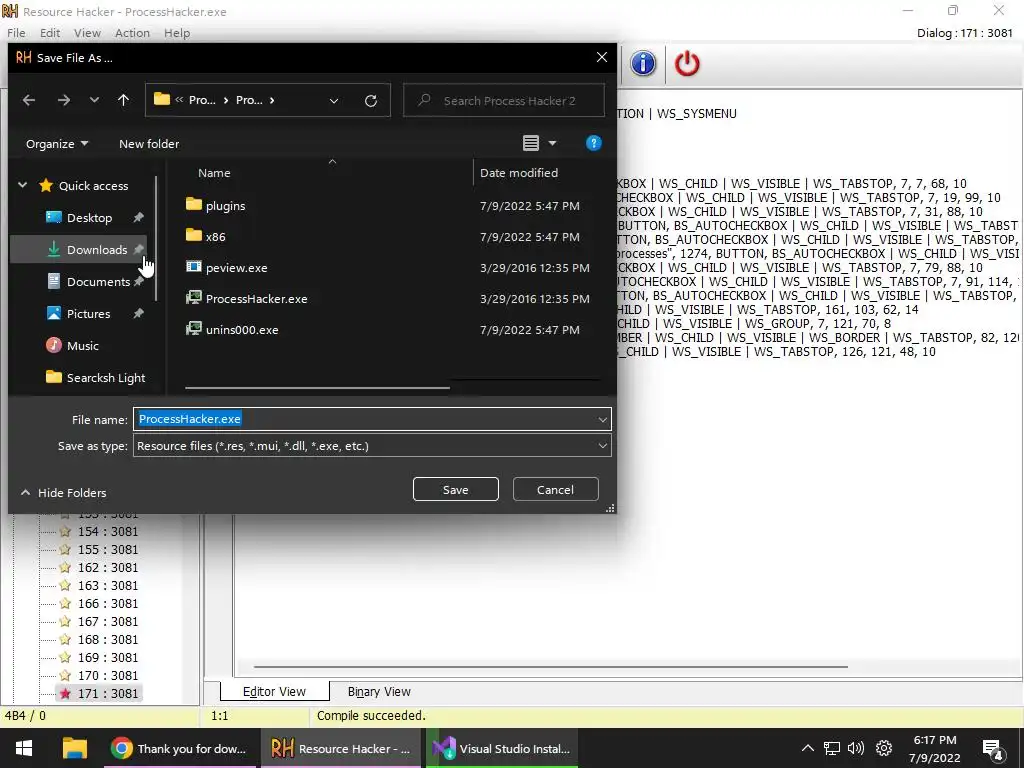Select ProcessHacker.exe in file list

click(x=257, y=298)
